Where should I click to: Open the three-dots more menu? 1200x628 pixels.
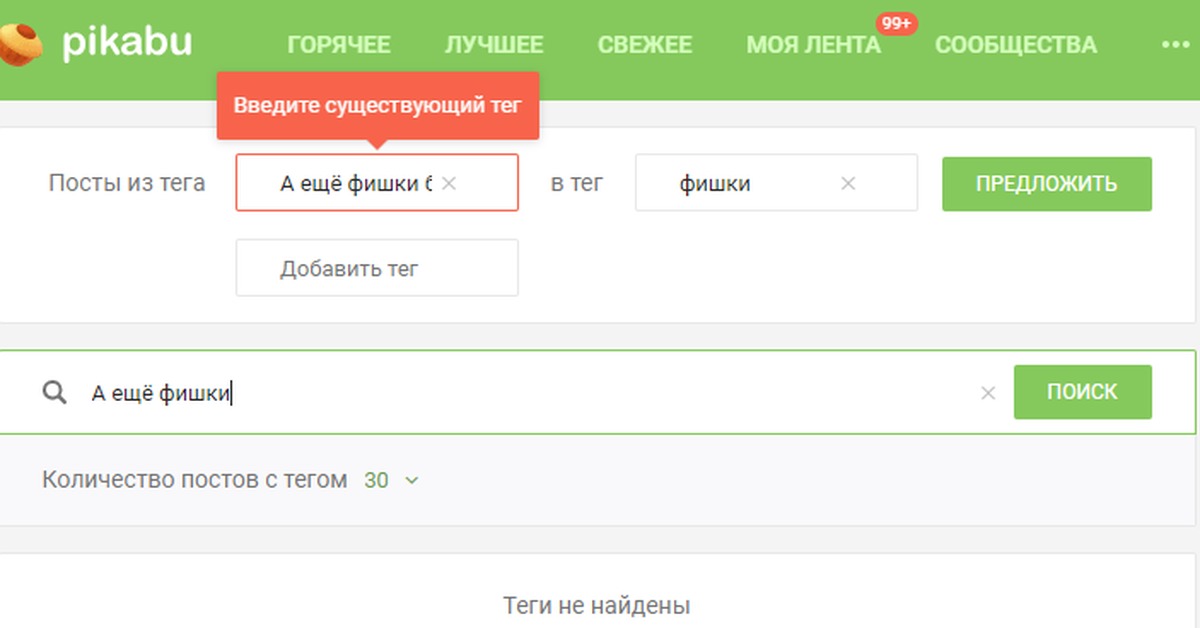click(x=1177, y=45)
